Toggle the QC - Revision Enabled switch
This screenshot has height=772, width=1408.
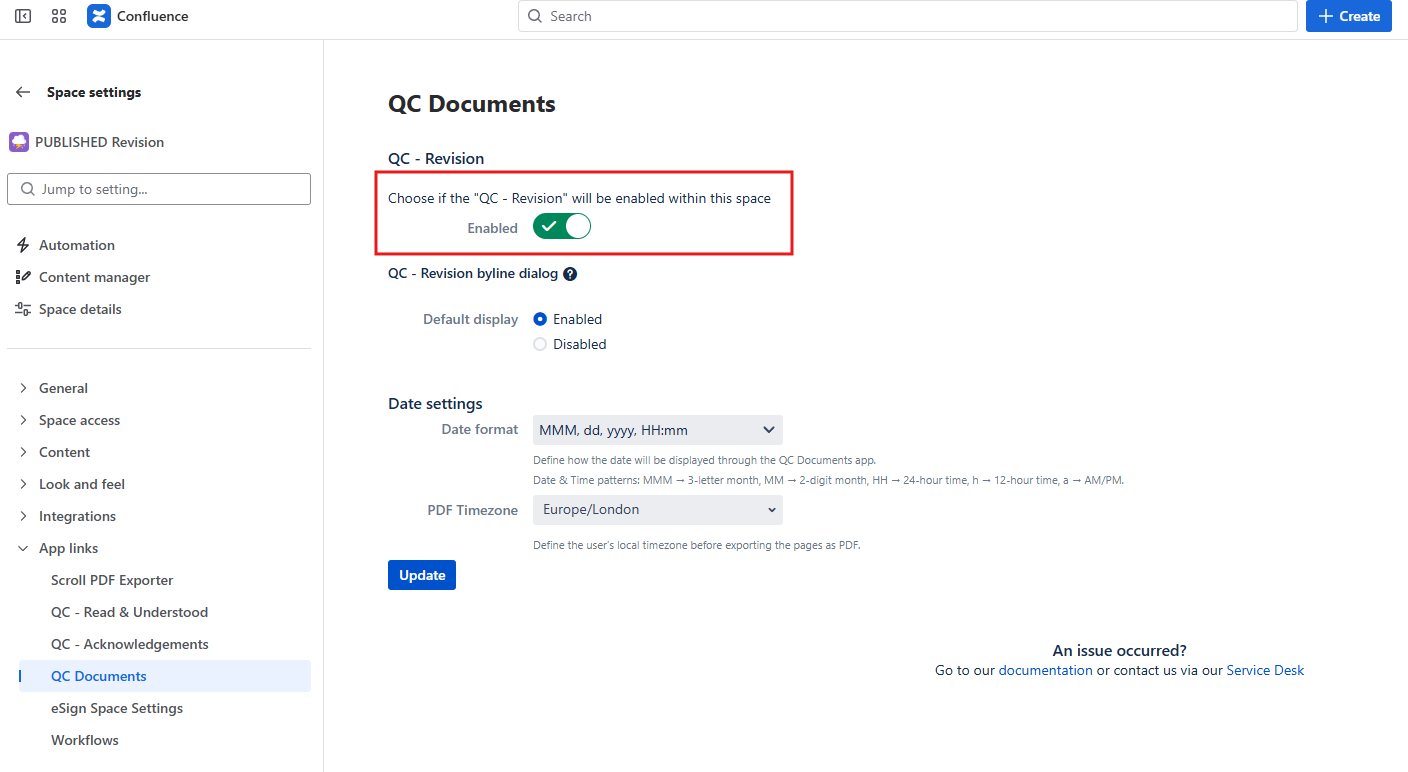point(562,227)
